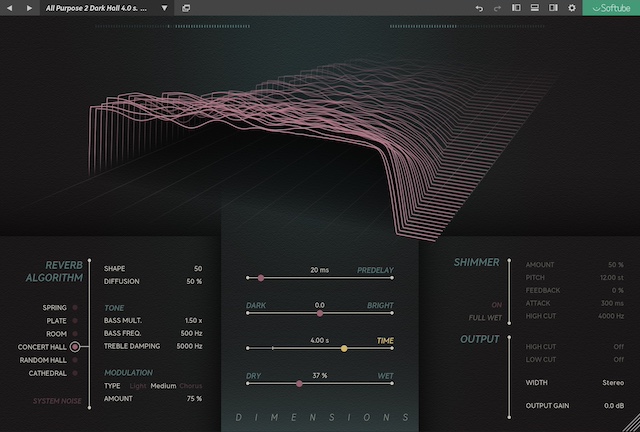Viewport: 640px width, 432px height.
Task: Toggle the right side panel layout icon
Action: coord(553,8)
